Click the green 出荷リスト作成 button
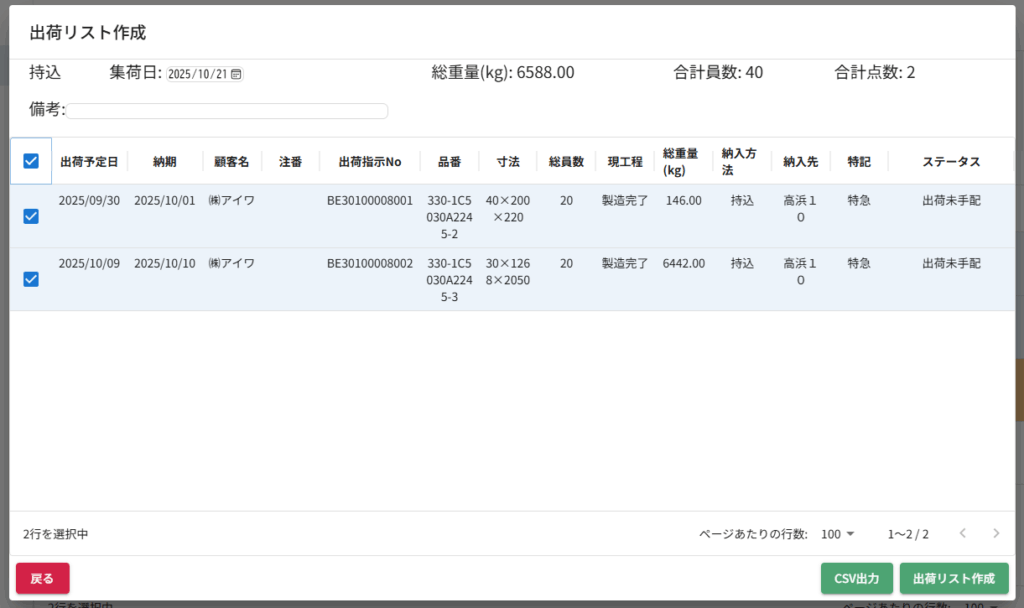 tap(953, 579)
